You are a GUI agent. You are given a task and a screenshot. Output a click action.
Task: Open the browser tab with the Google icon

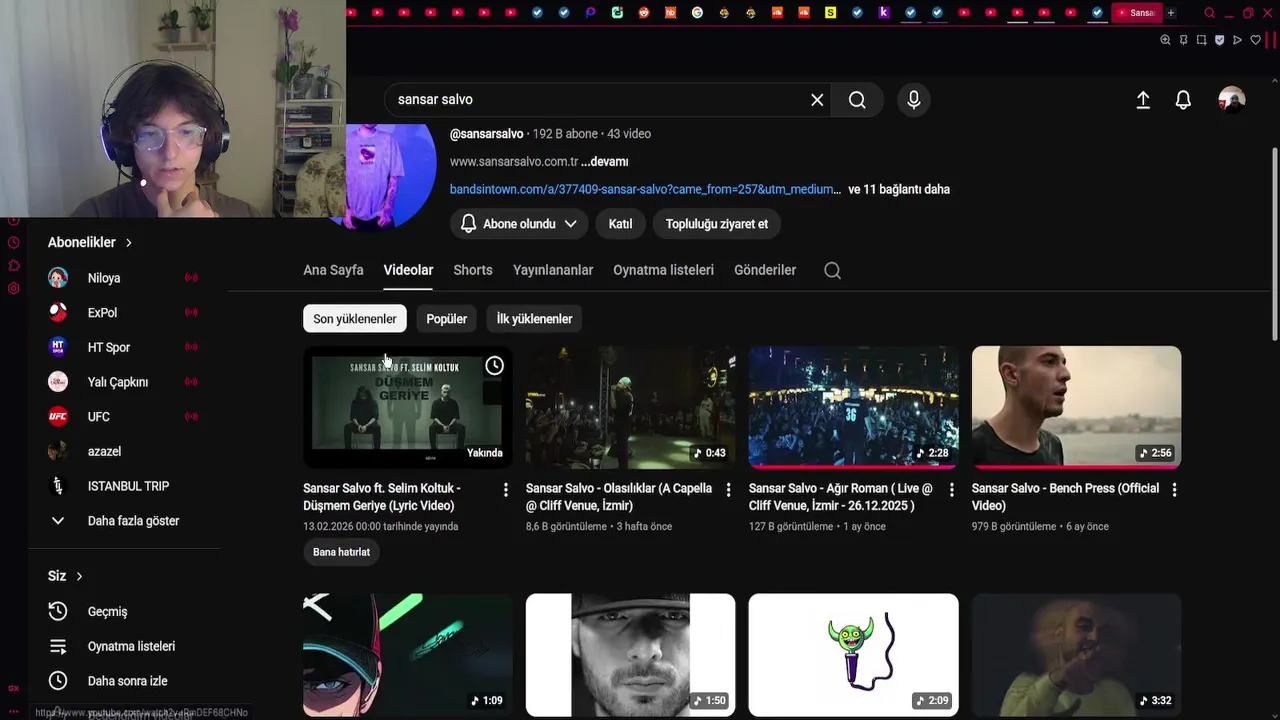697,12
